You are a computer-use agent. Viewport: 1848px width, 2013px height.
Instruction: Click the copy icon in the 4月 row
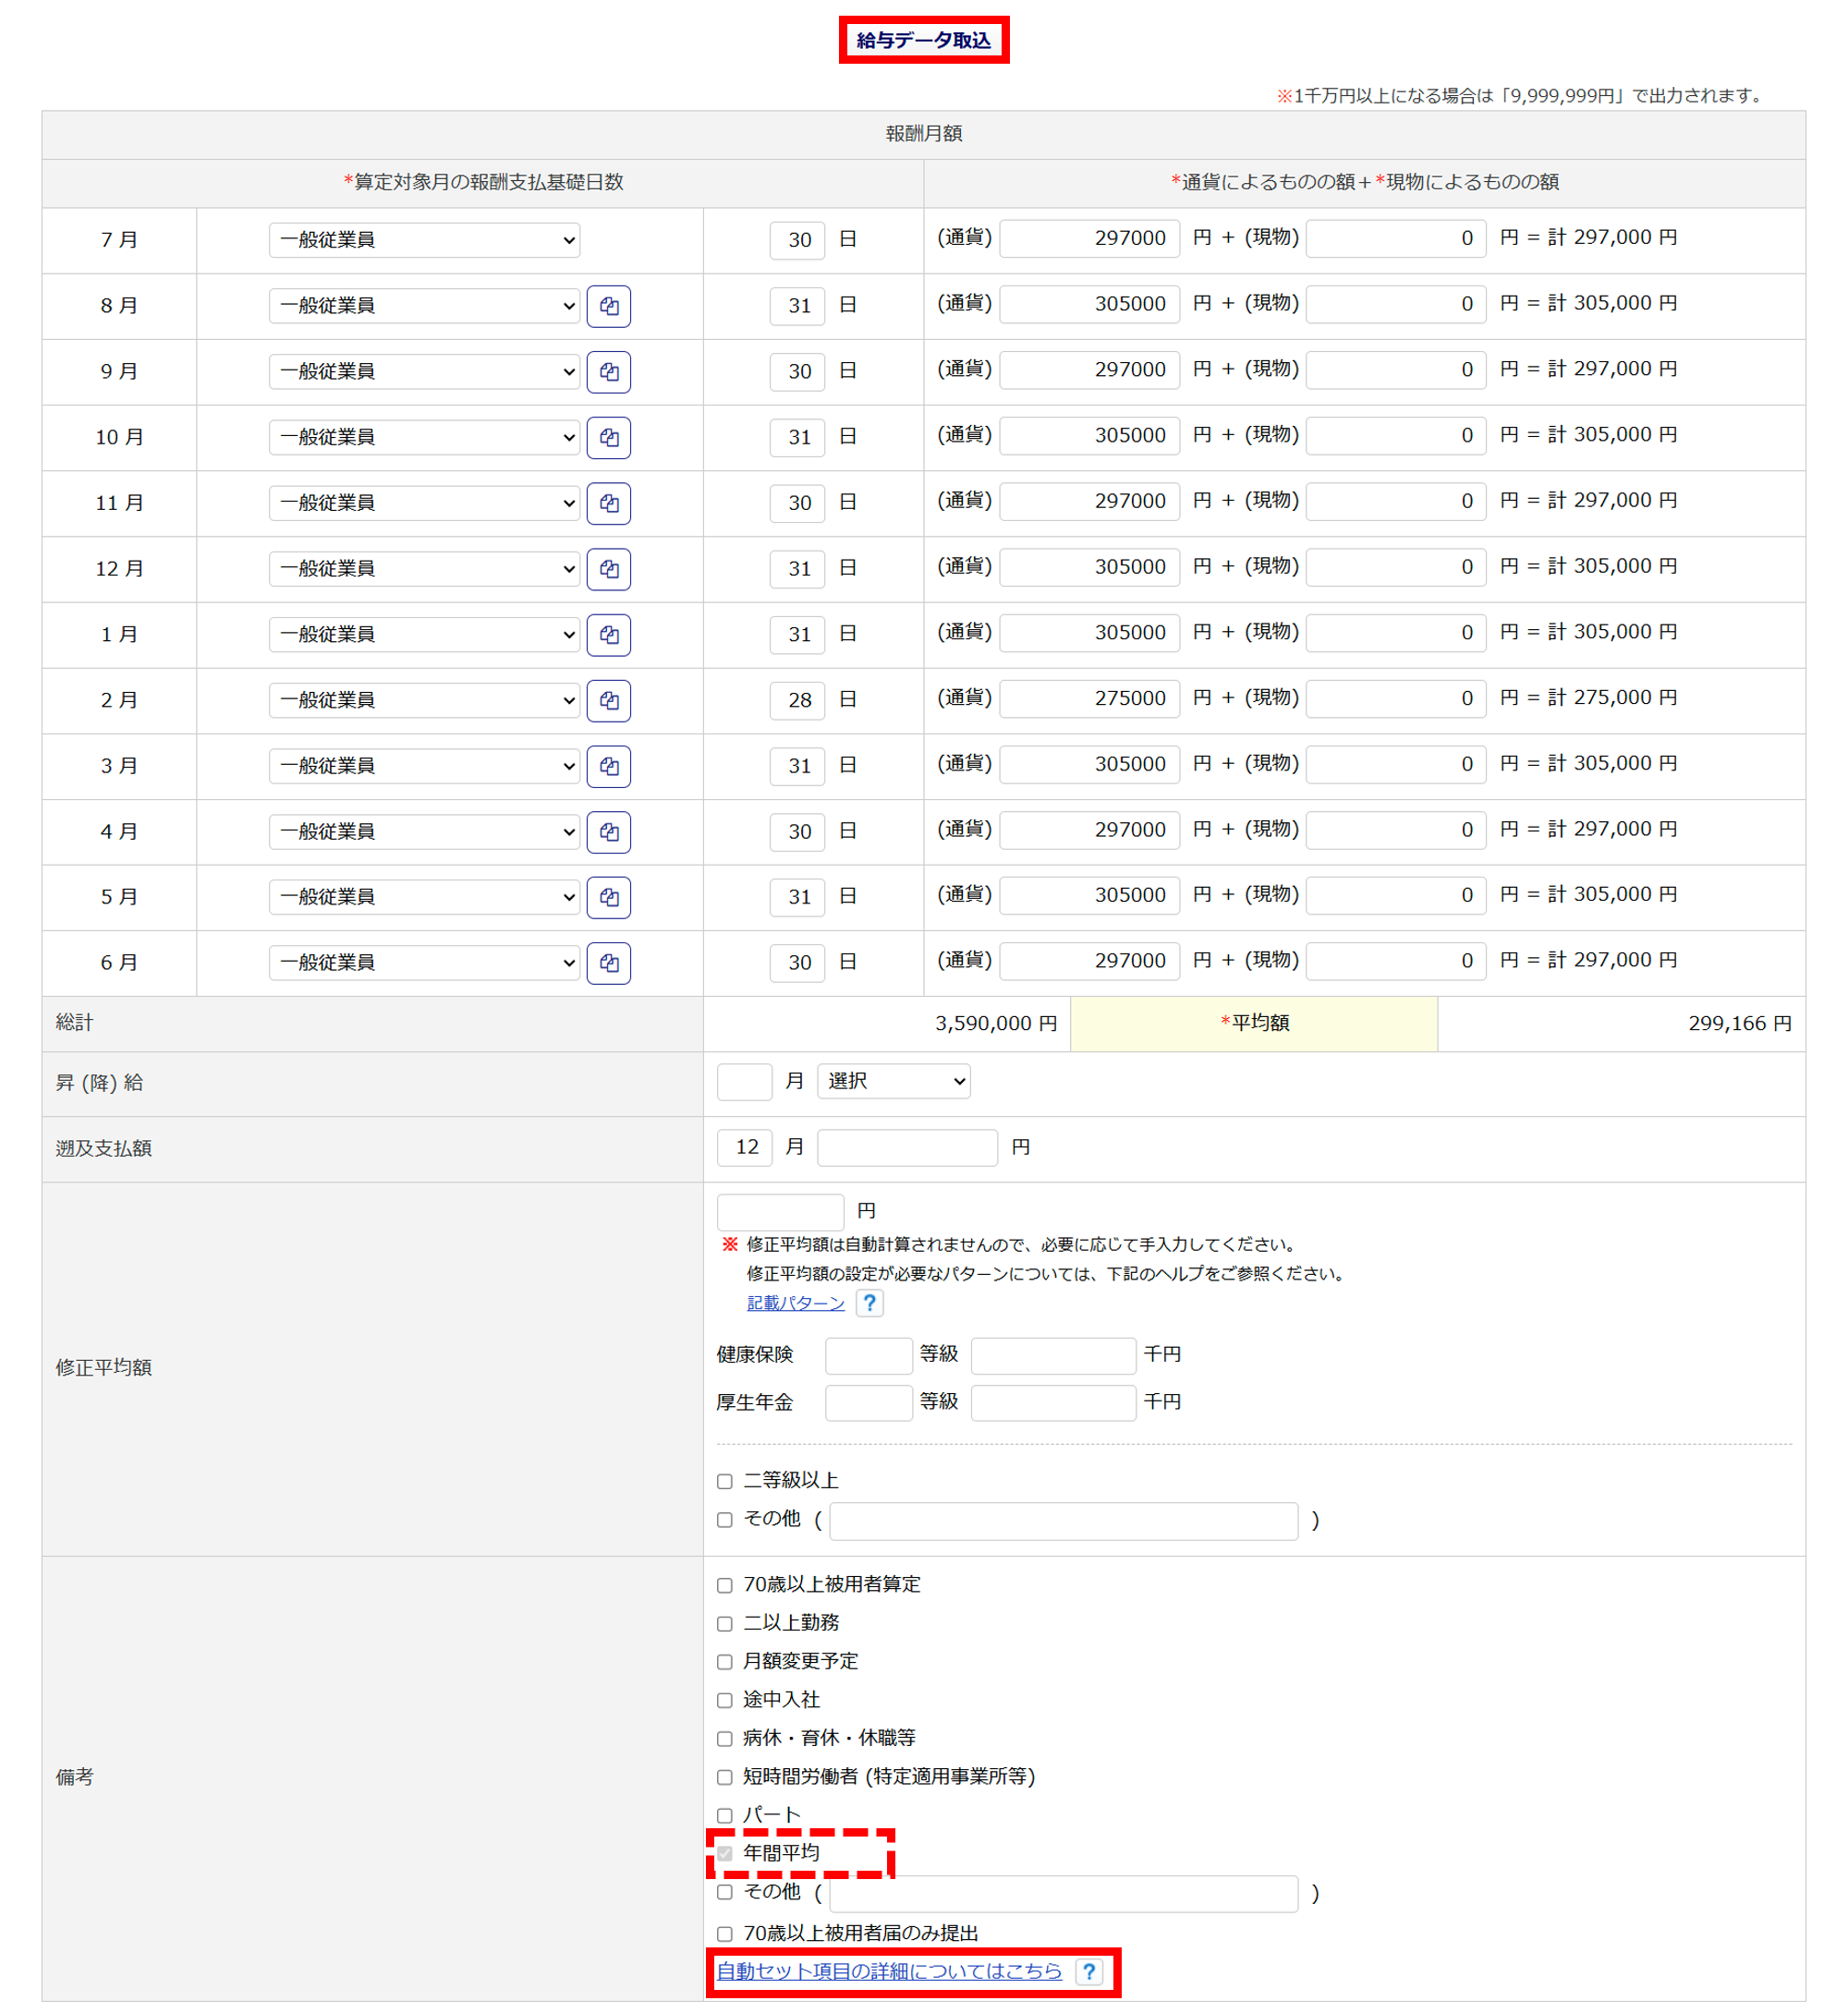click(x=608, y=832)
